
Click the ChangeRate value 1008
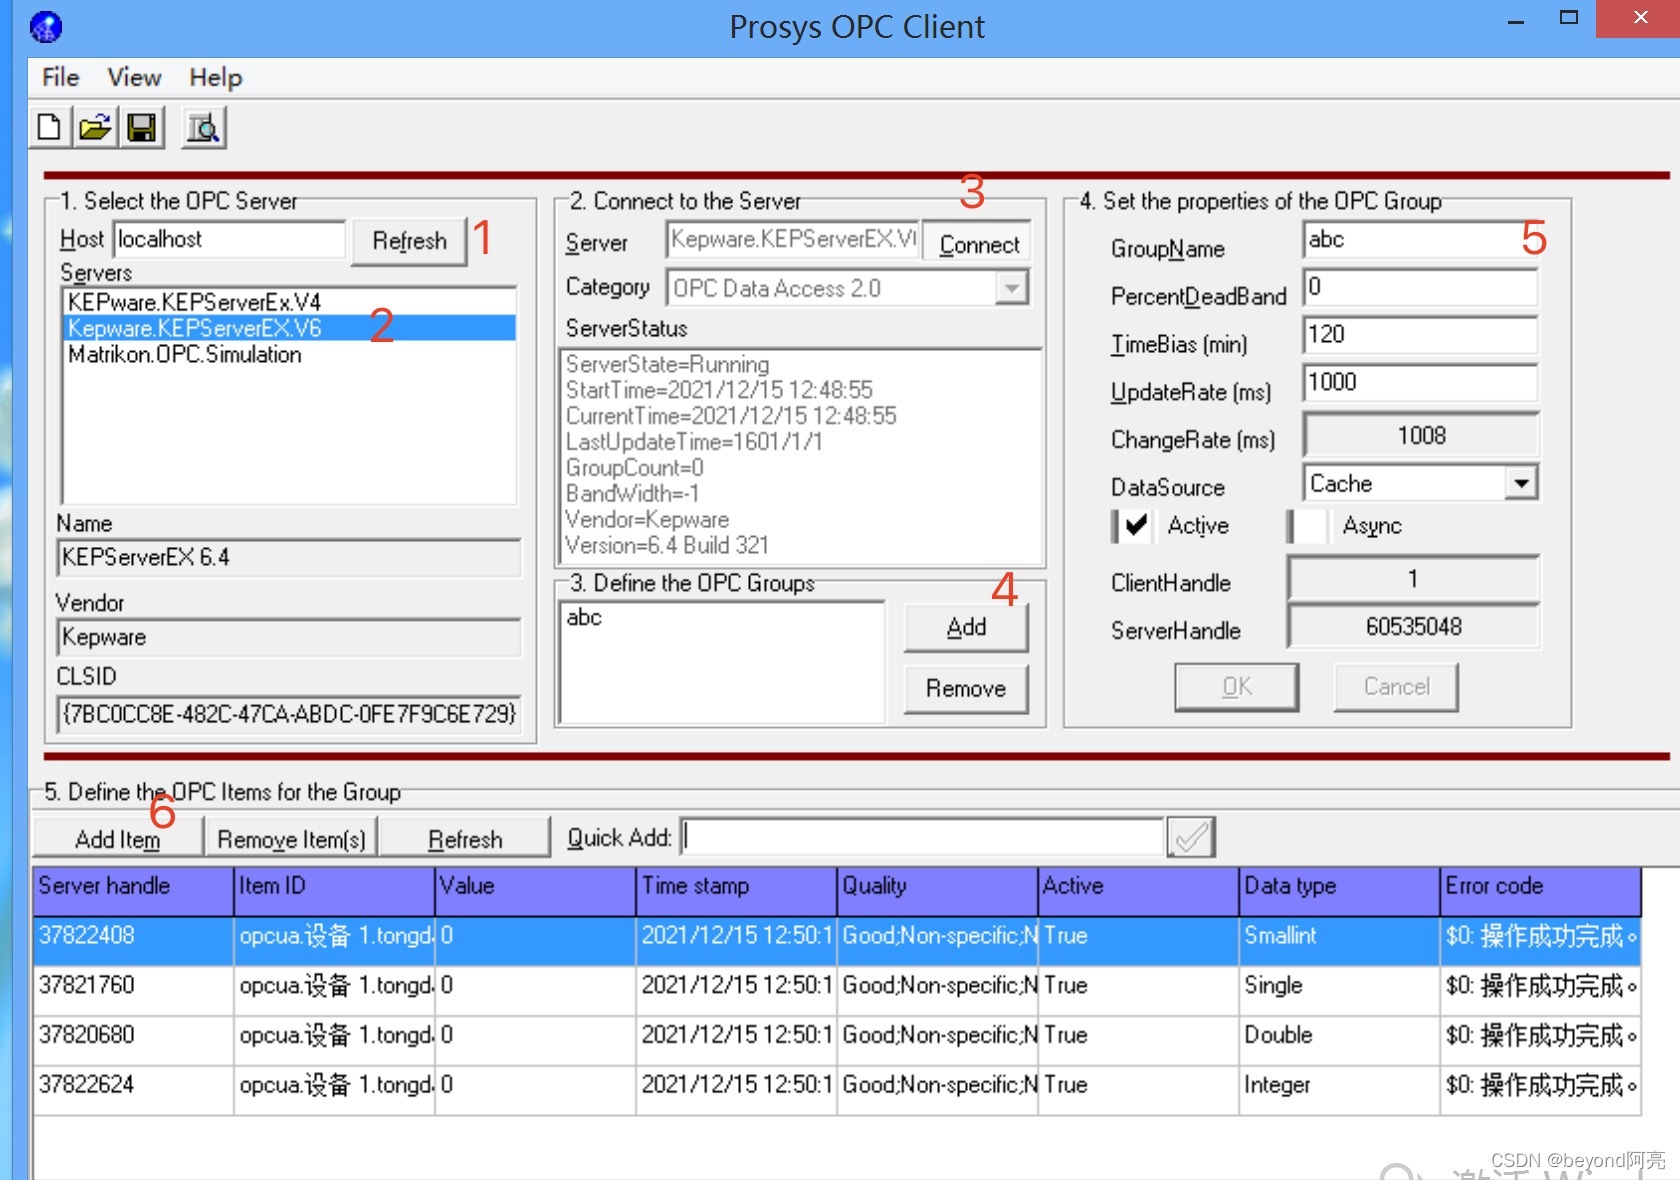tap(1421, 436)
